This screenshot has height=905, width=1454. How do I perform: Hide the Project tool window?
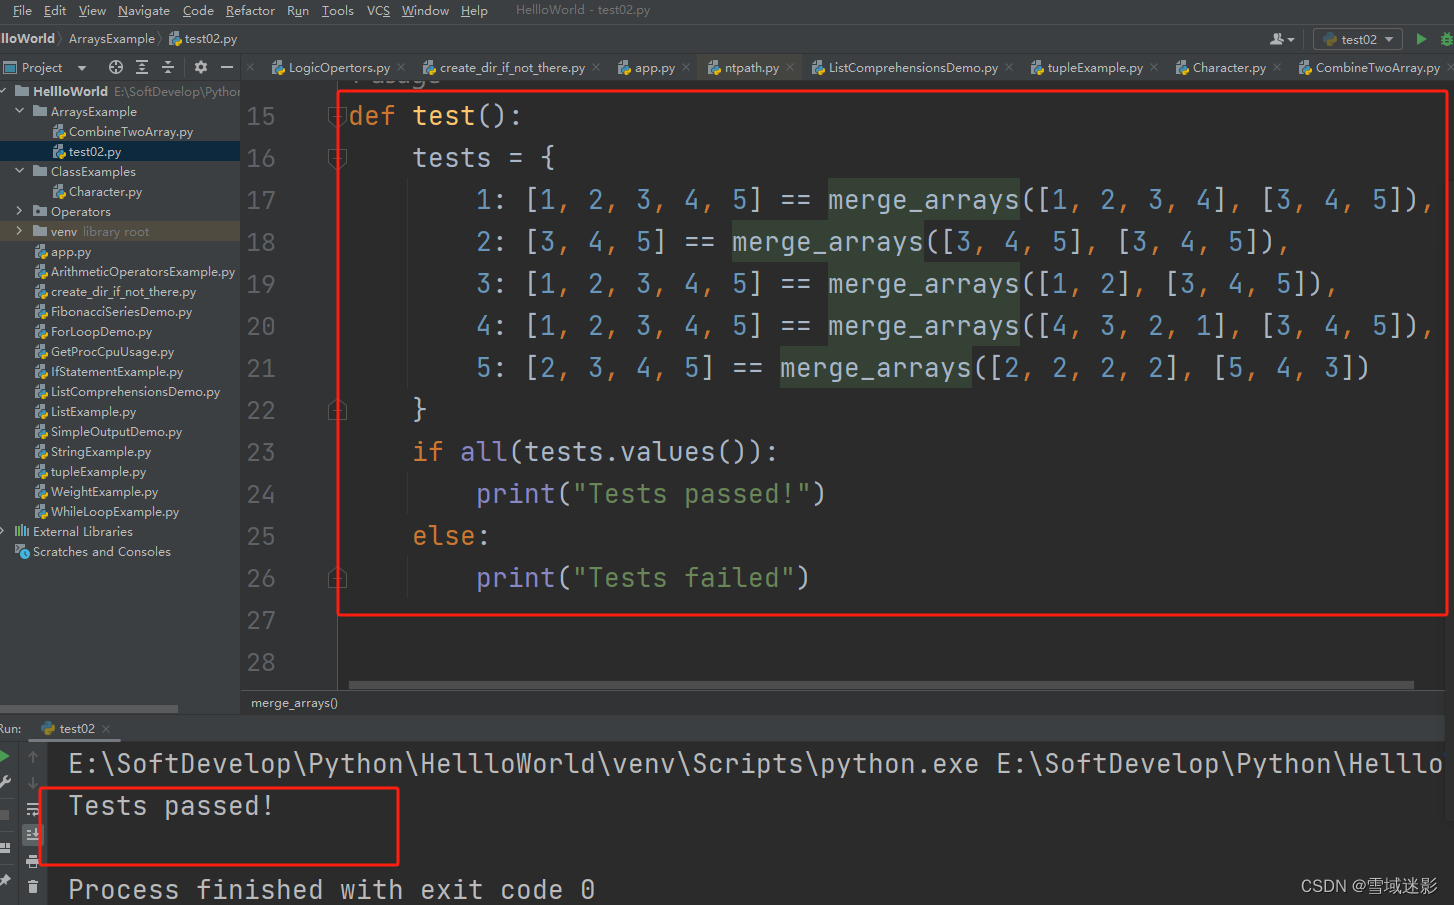(227, 67)
